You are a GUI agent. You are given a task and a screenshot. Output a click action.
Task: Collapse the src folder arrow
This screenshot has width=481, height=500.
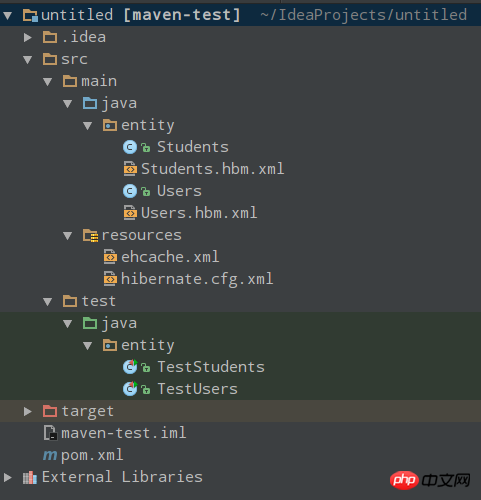(28, 60)
